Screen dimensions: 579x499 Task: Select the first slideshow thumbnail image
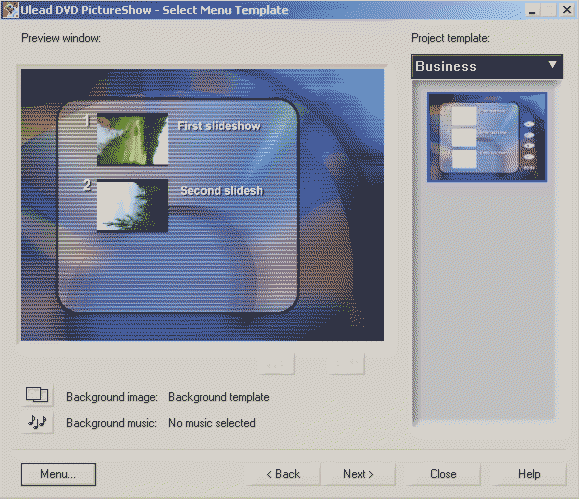[x=132, y=139]
